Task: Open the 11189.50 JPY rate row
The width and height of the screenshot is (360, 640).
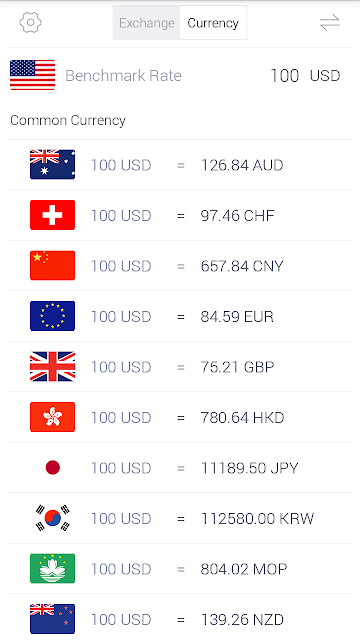Action: click(x=180, y=467)
